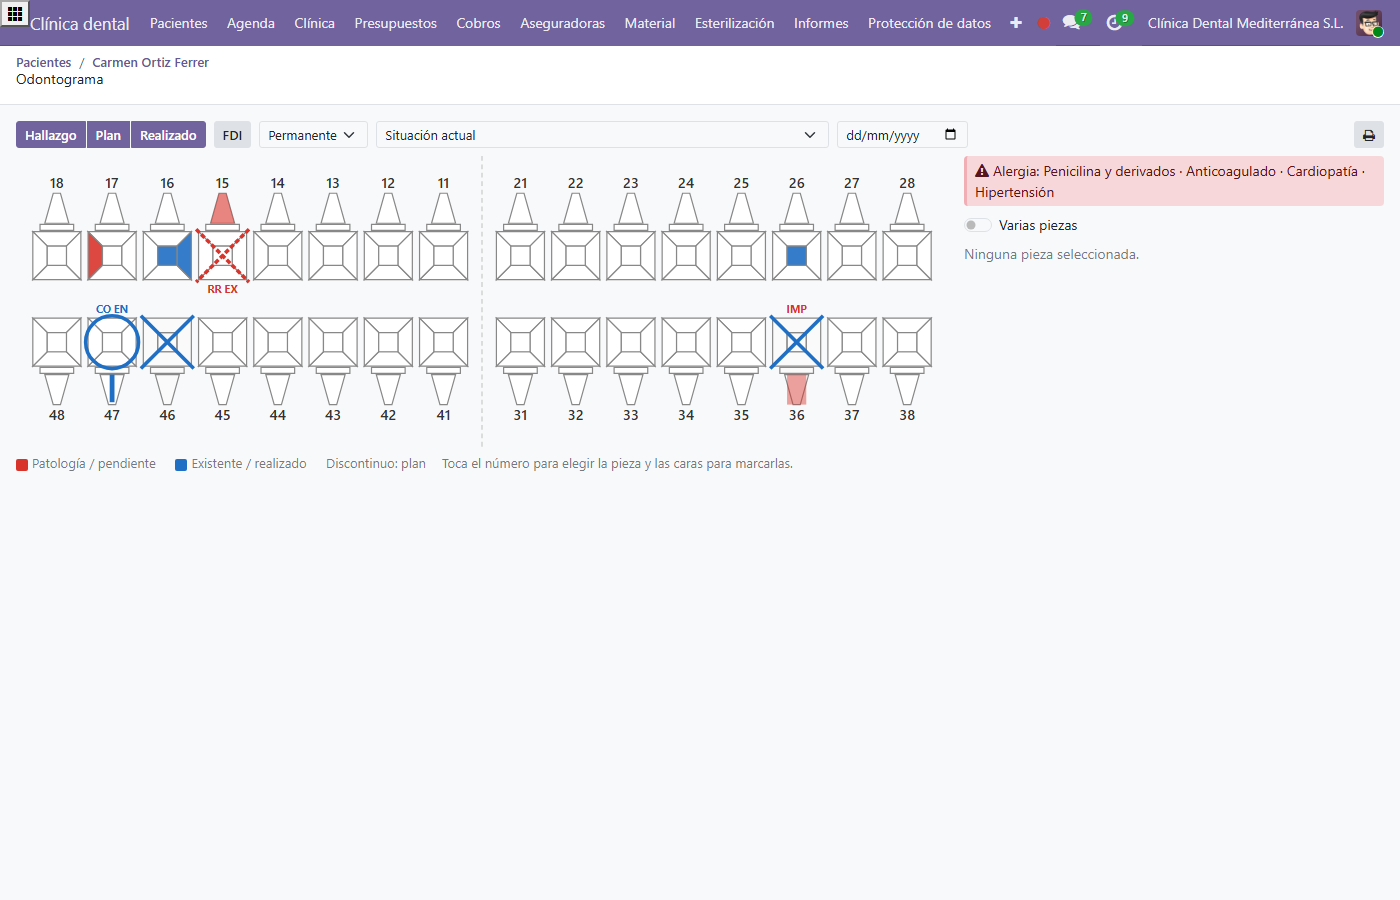
Task: Switch to Plan mode
Action: pyautogui.click(x=108, y=135)
